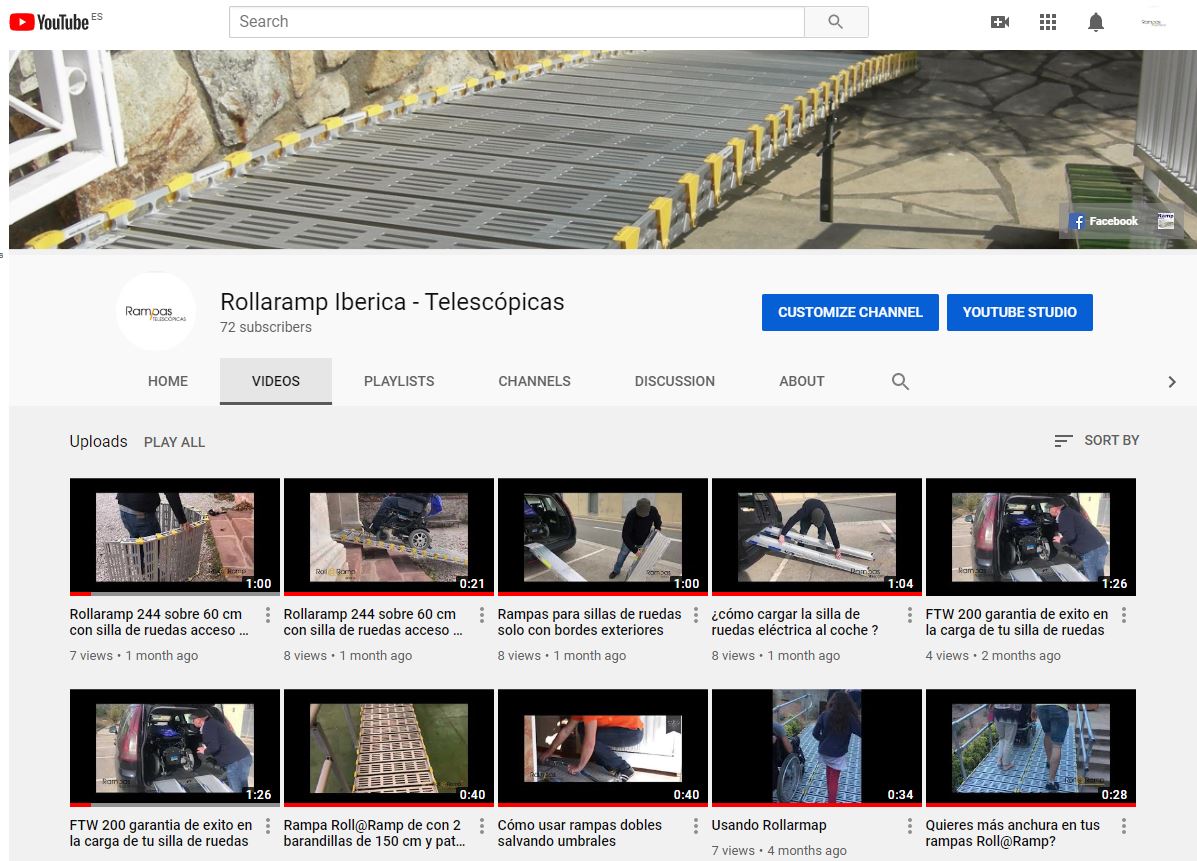
Task: Open the small Rampas link icon on banner
Action: point(1165,221)
